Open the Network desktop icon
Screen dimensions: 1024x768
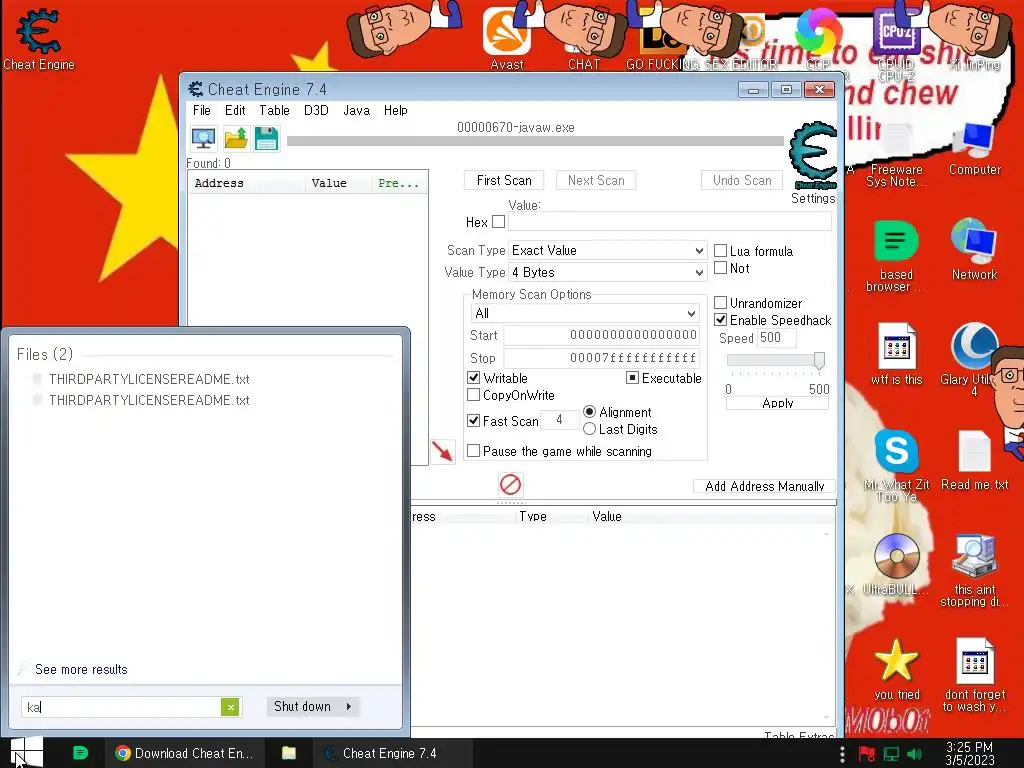pyautogui.click(x=974, y=249)
